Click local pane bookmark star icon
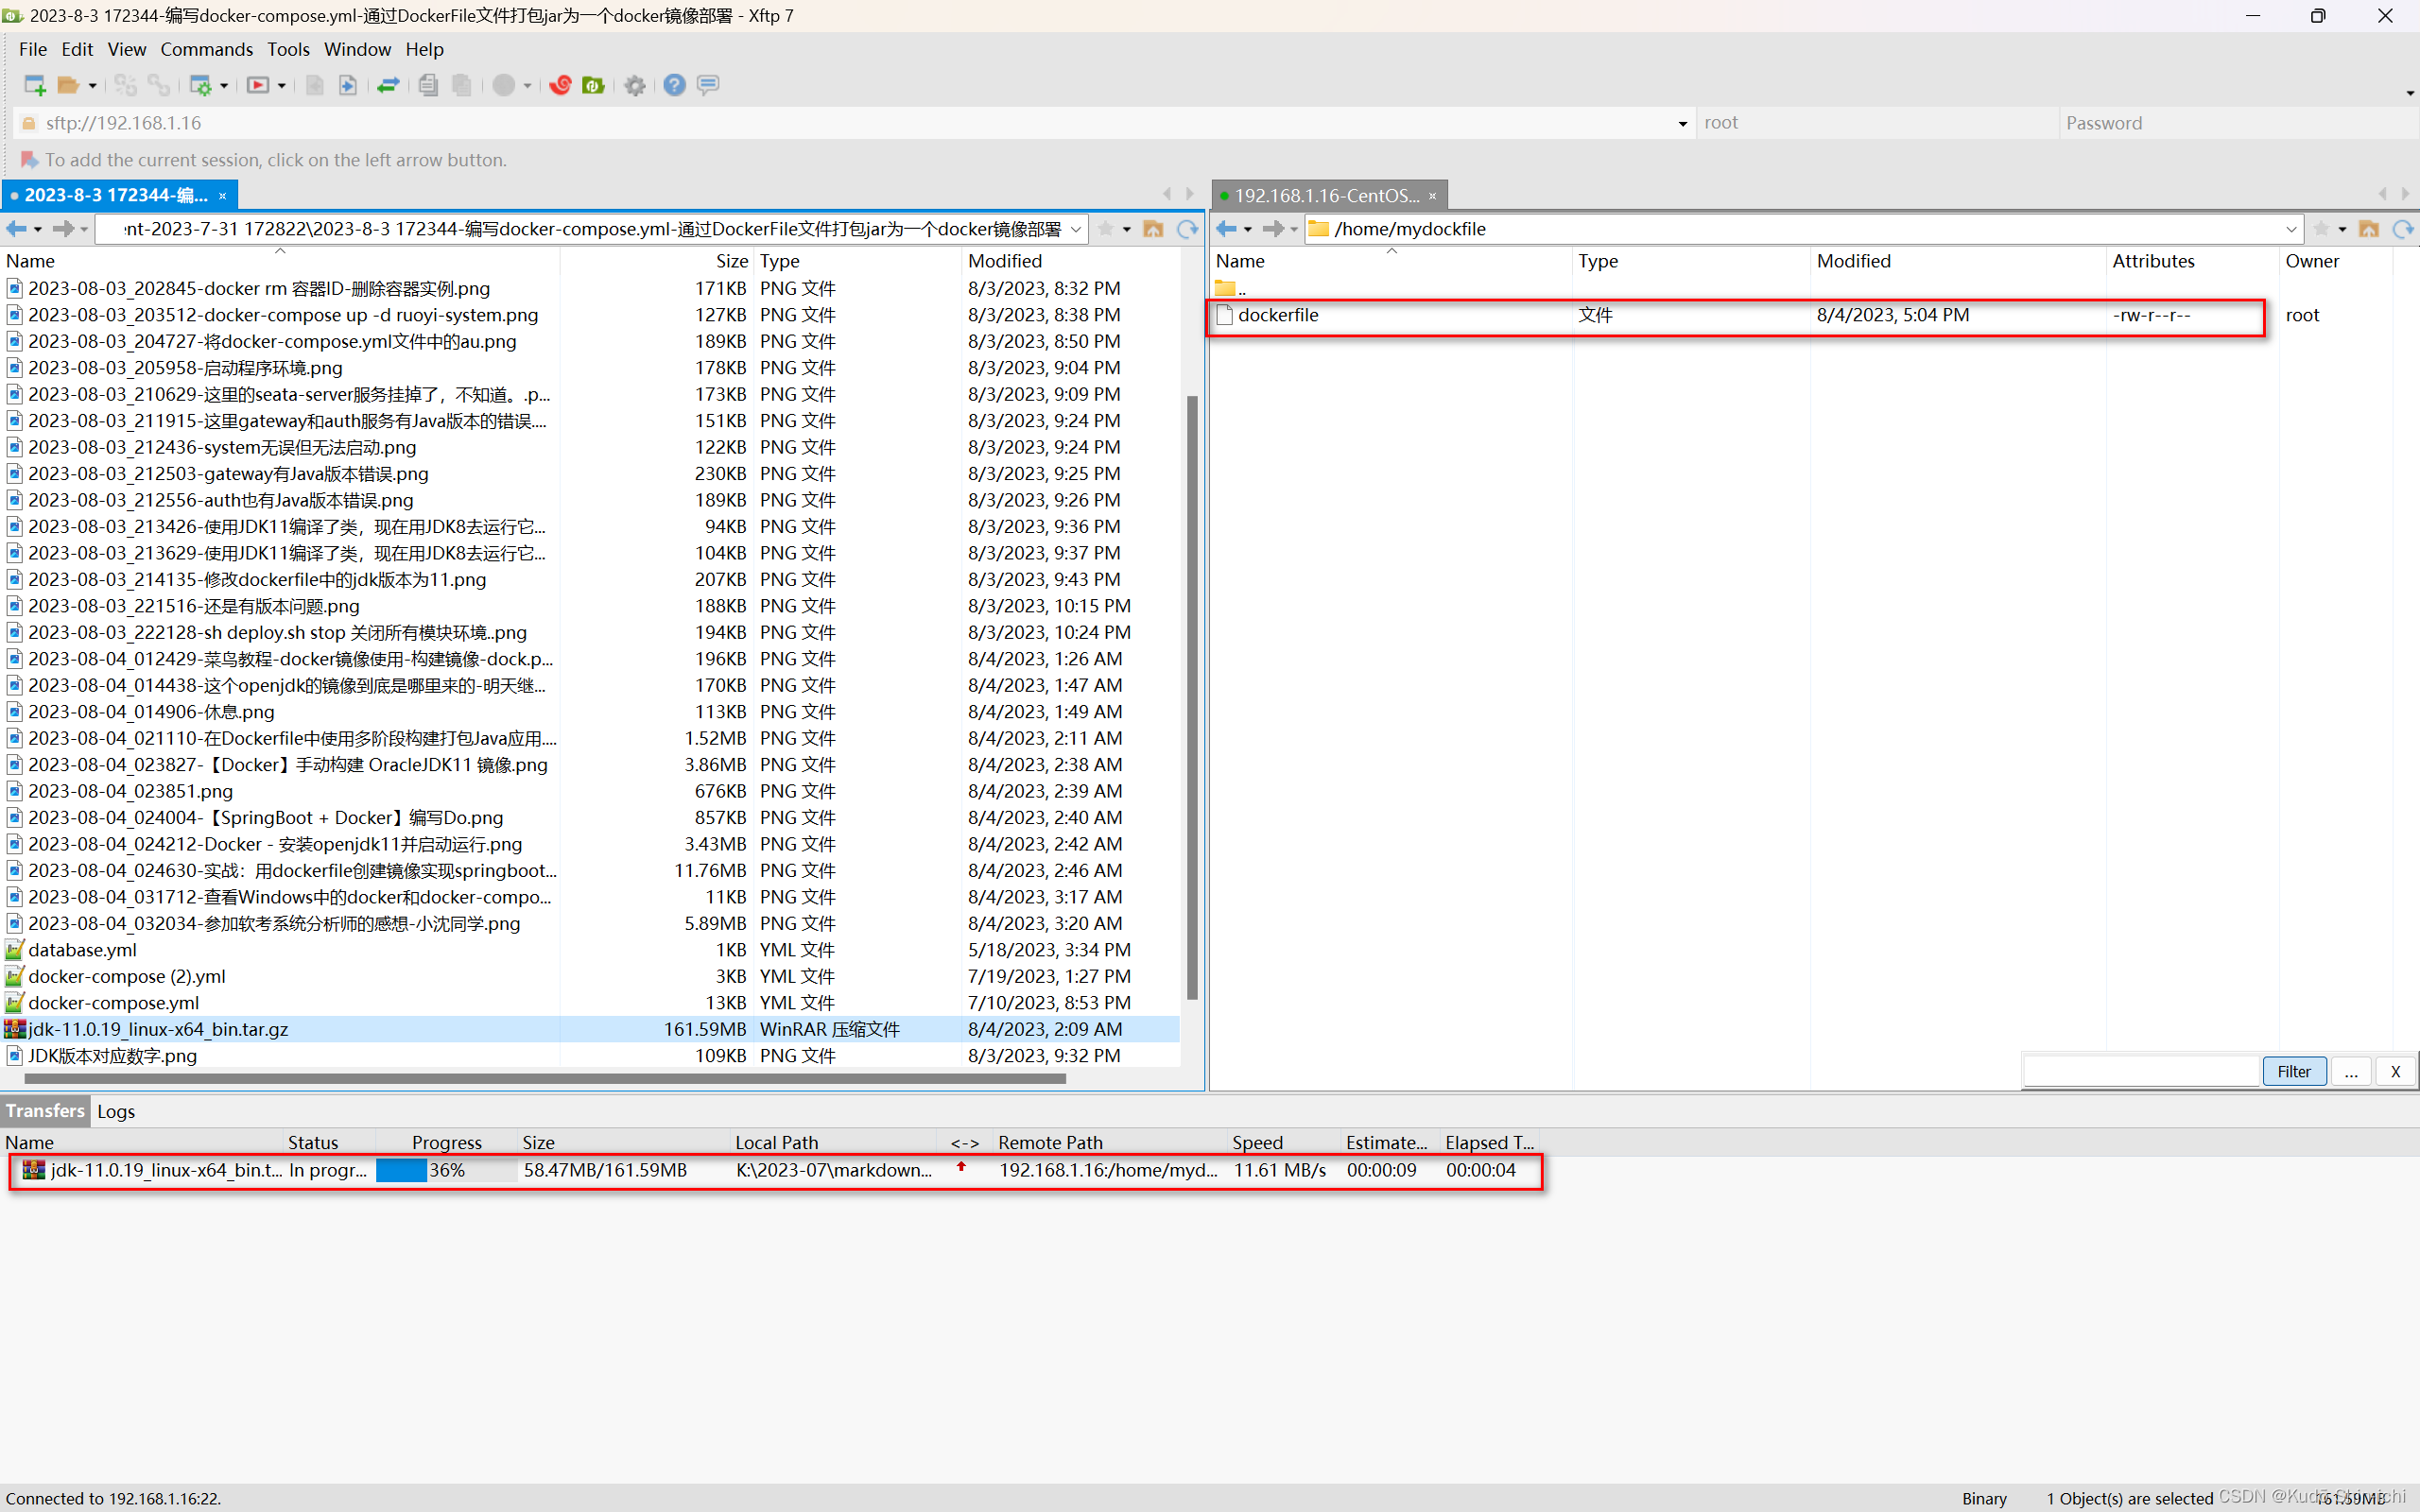2420x1512 pixels. [x=1106, y=229]
